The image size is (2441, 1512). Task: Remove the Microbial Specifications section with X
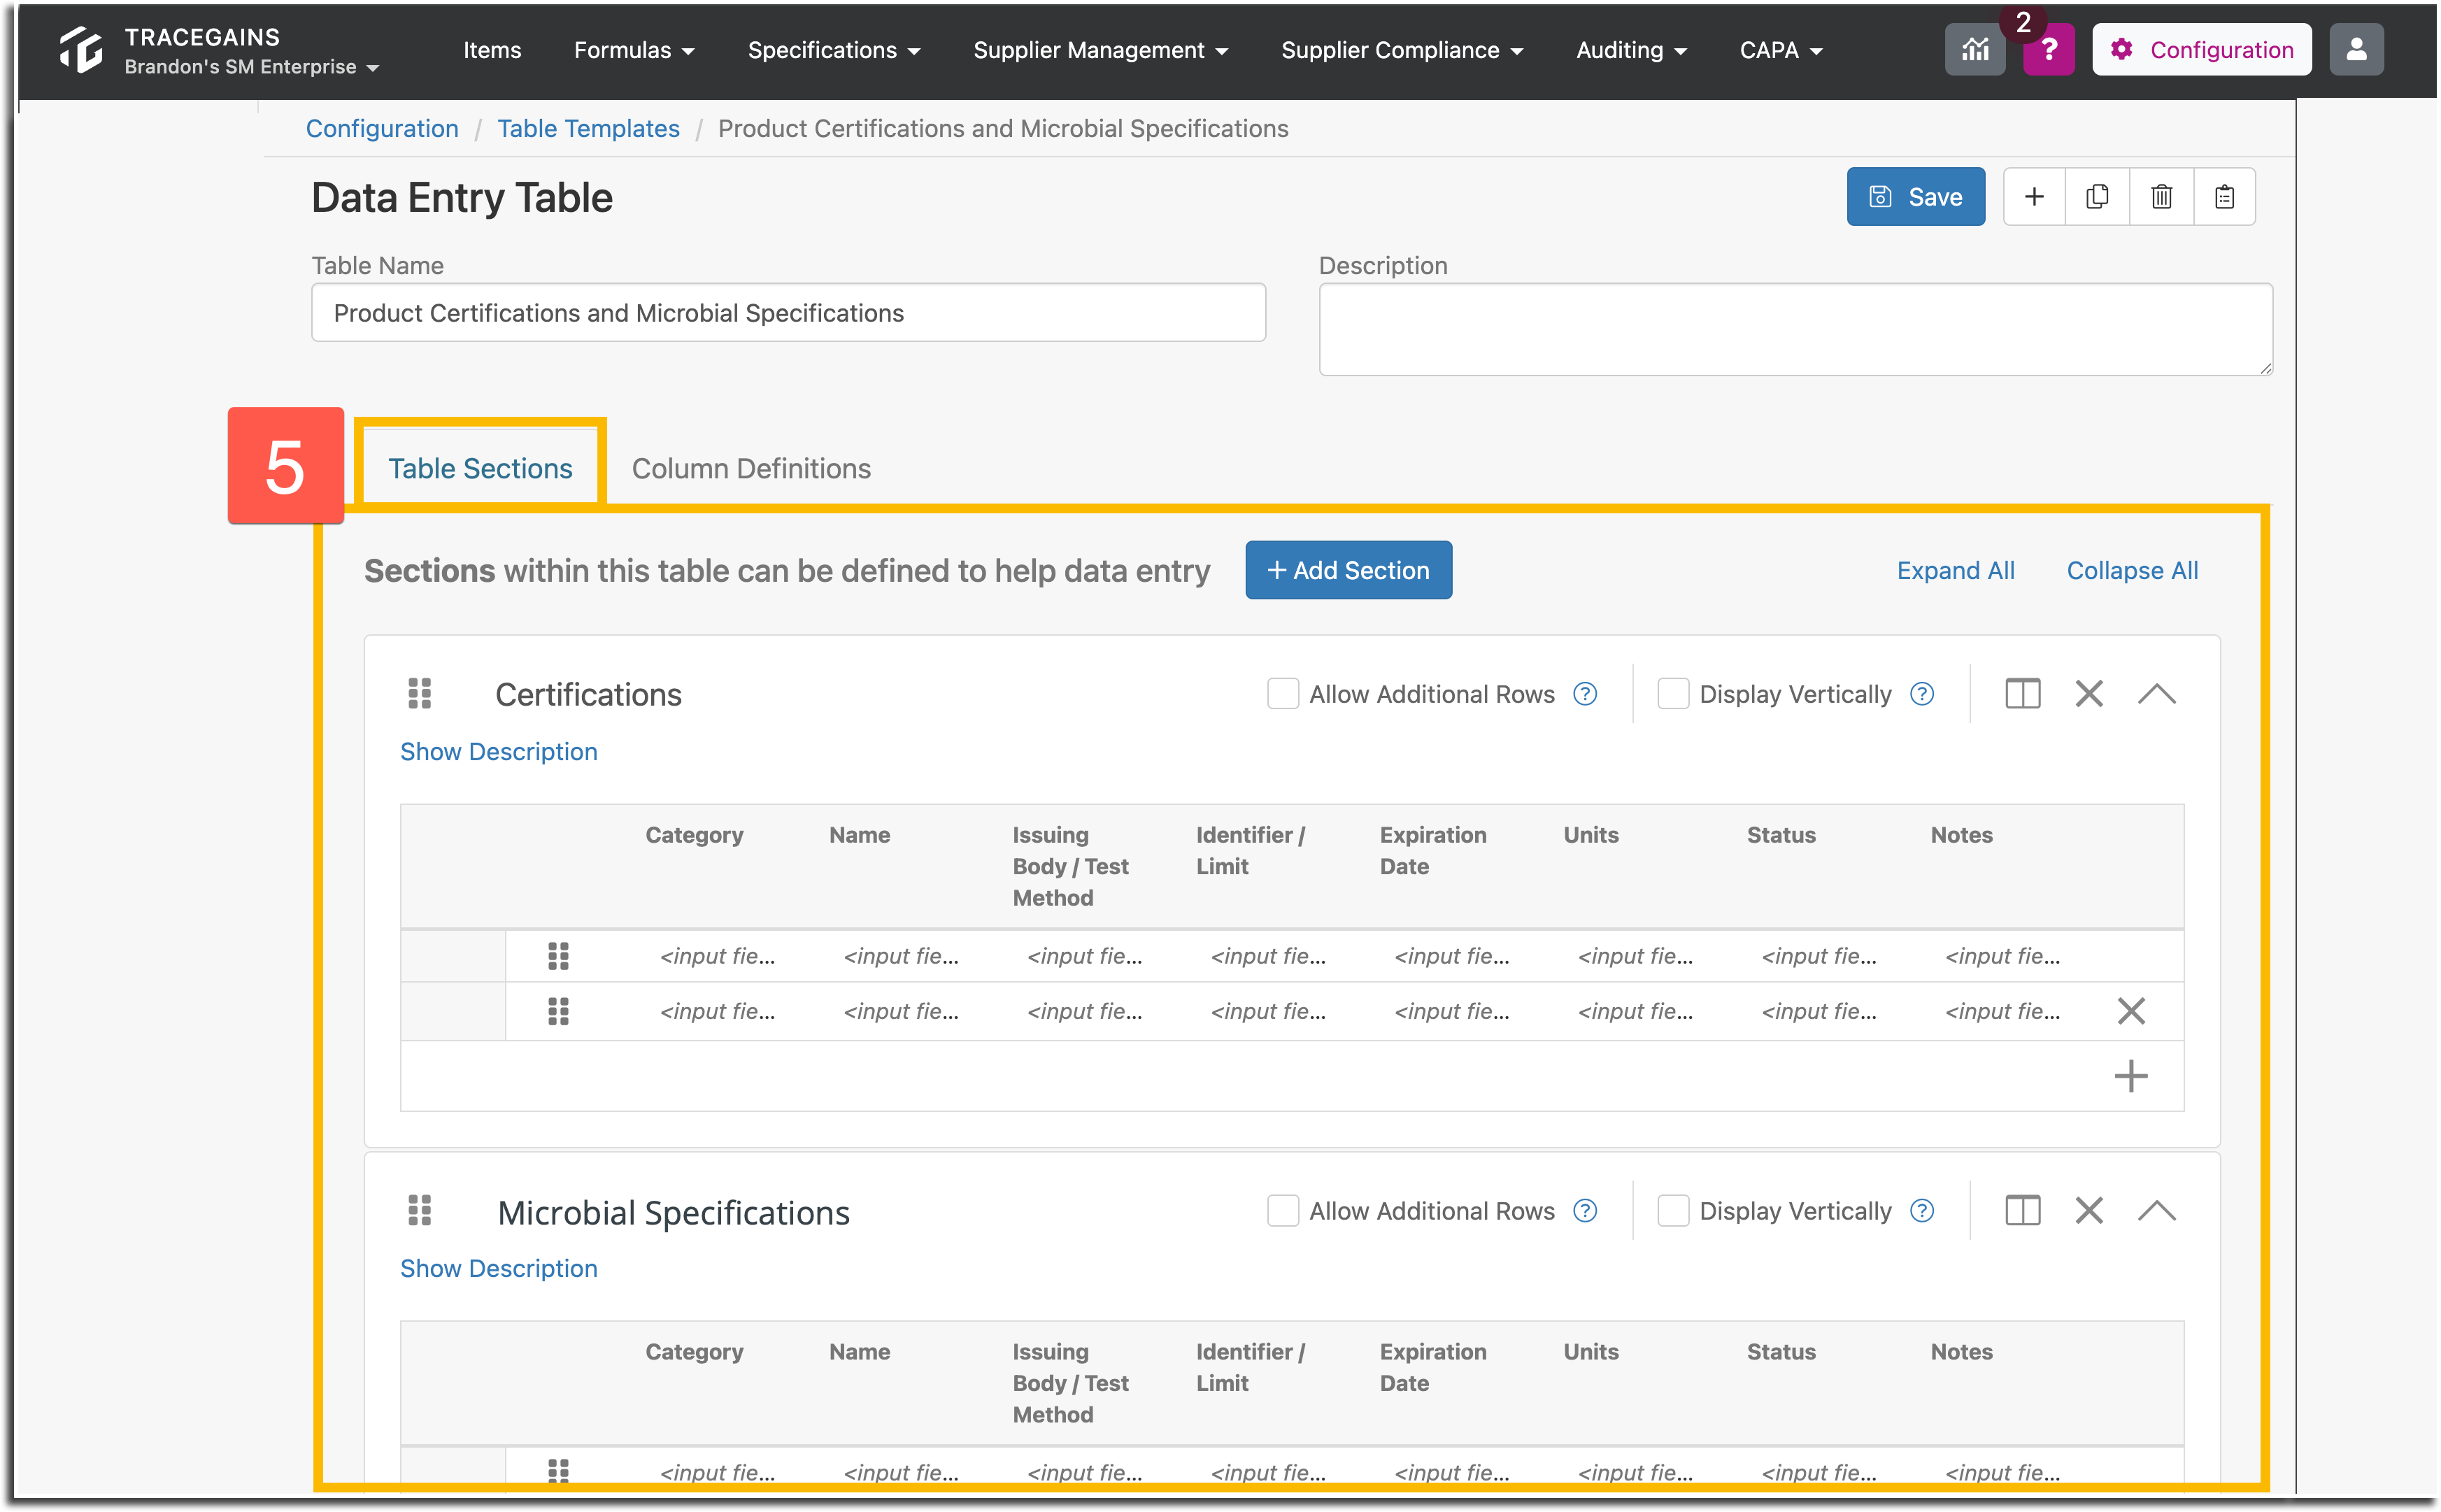2089,1211
